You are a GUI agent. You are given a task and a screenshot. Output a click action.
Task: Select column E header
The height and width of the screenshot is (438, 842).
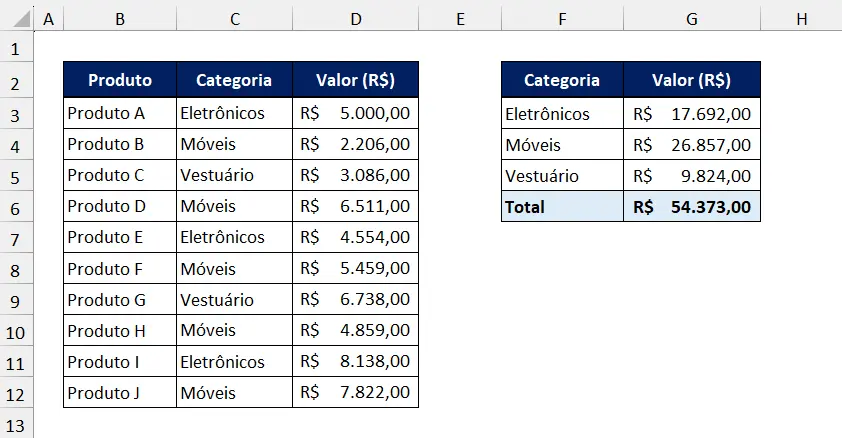[459, 18]
